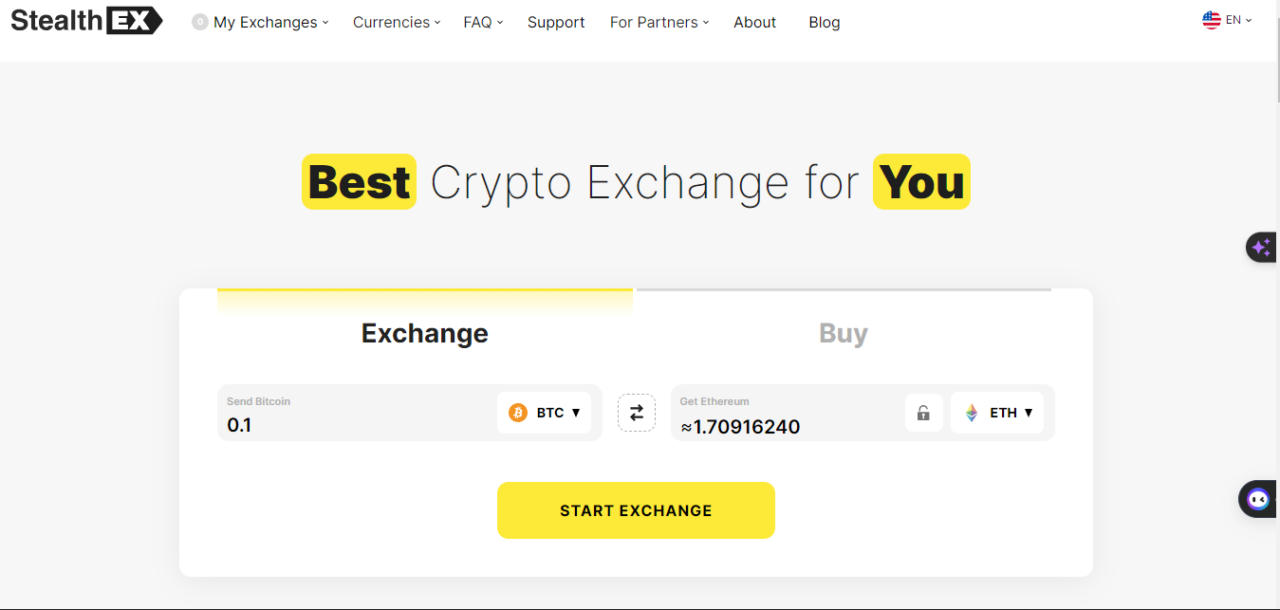1280x610 pixels.
Task: Click the US flag language icon
Action: pyautogui.click(x=1213, y=19)
